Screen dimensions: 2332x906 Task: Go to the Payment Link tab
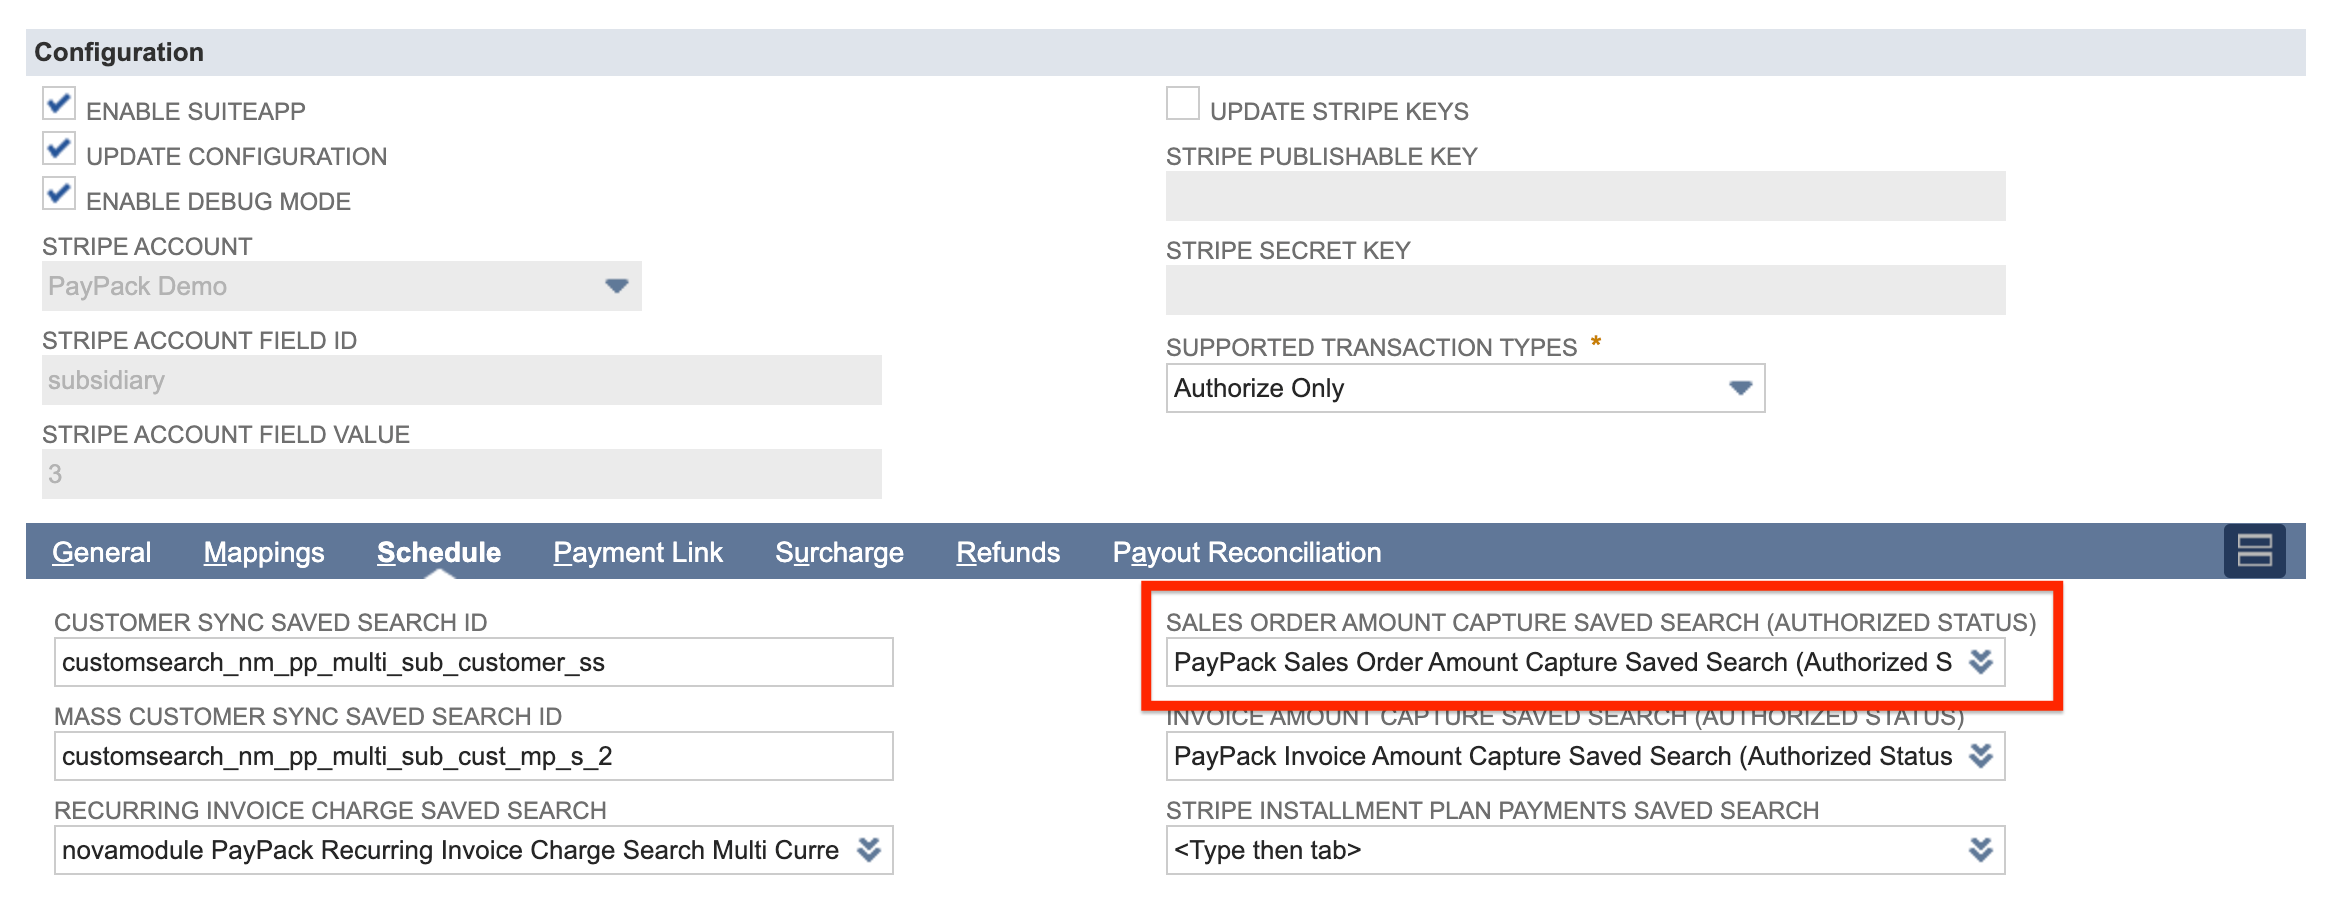[x=638, y=551]
